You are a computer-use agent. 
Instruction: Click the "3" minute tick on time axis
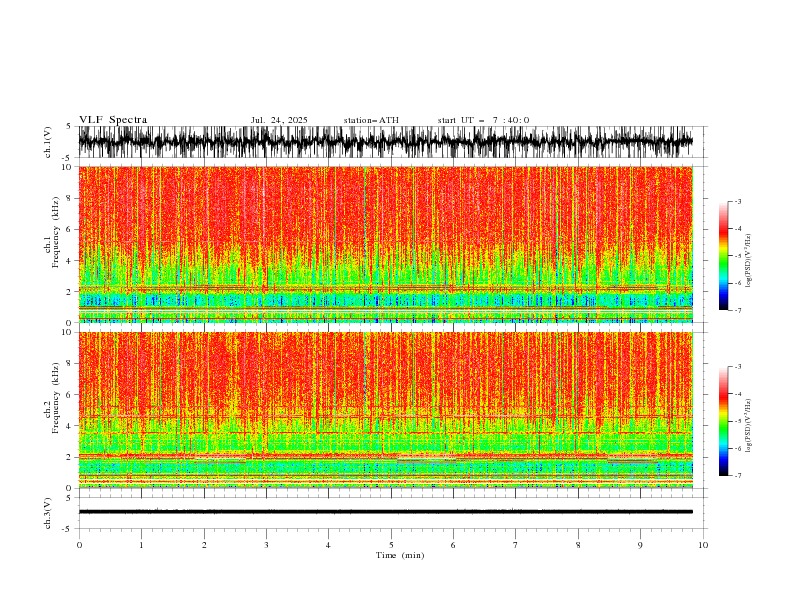266,545
